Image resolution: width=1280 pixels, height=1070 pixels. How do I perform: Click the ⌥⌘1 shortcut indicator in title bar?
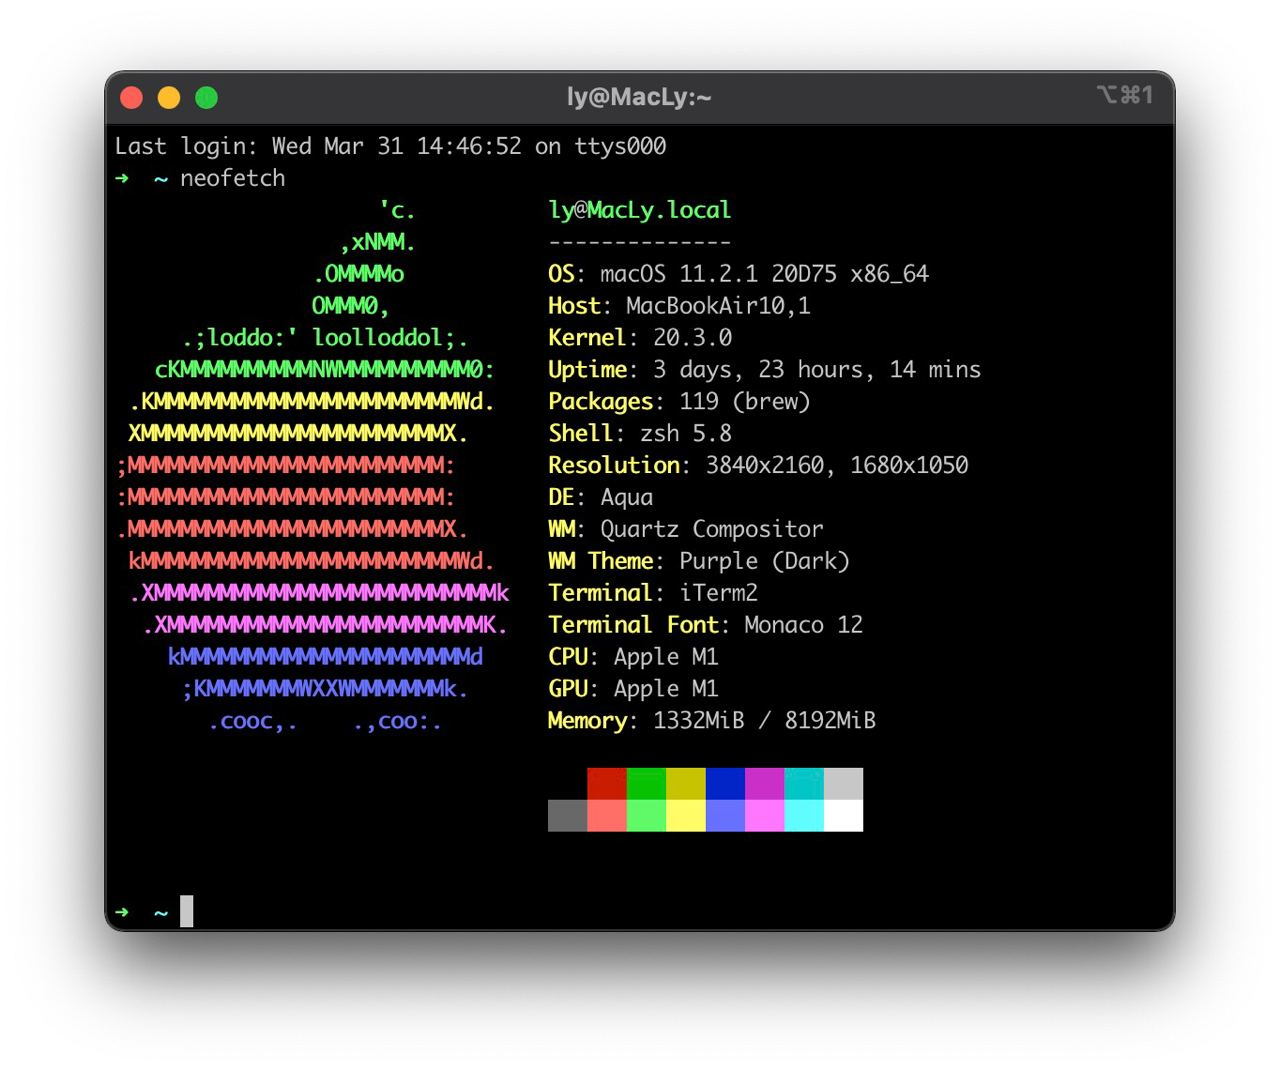pyautogui.click(x=1125, y=94)
